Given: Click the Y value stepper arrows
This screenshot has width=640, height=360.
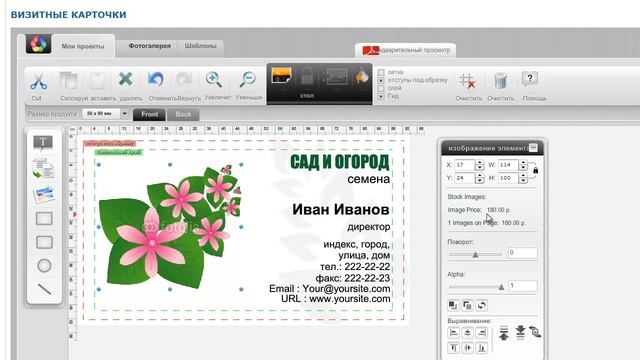Looking at the screenshot, I should tap(480, 178).
